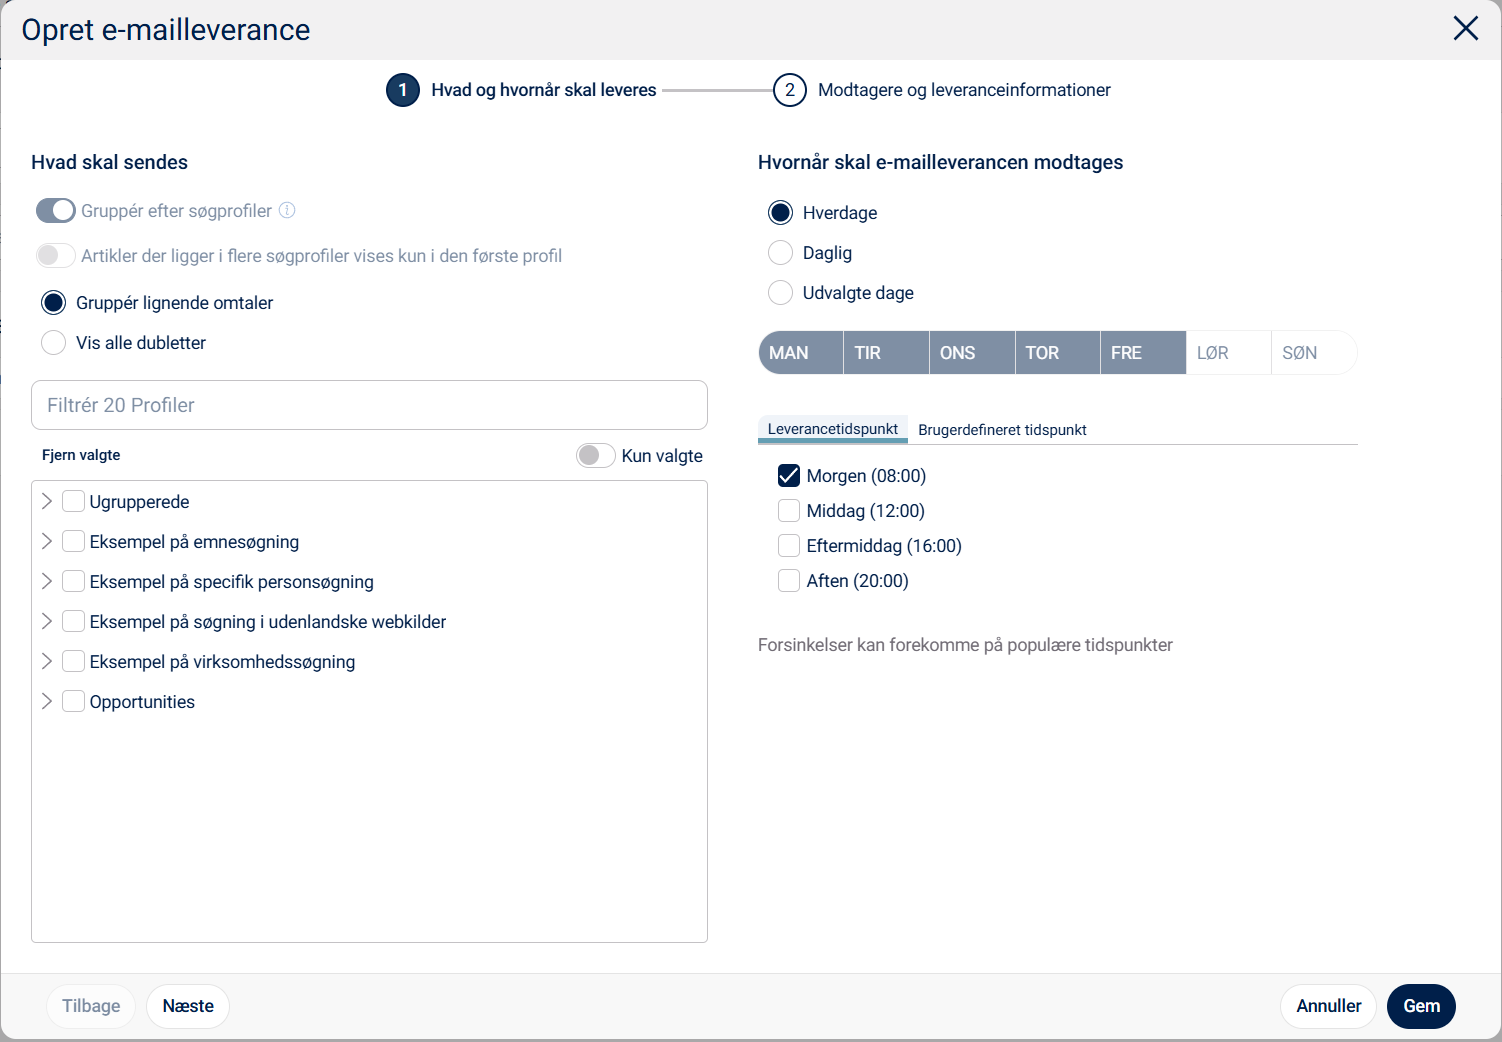The width and height of the screenshot is (1502, 1042).
Task: Select the Daglig radio button
Action: click(x=780, y=253)
